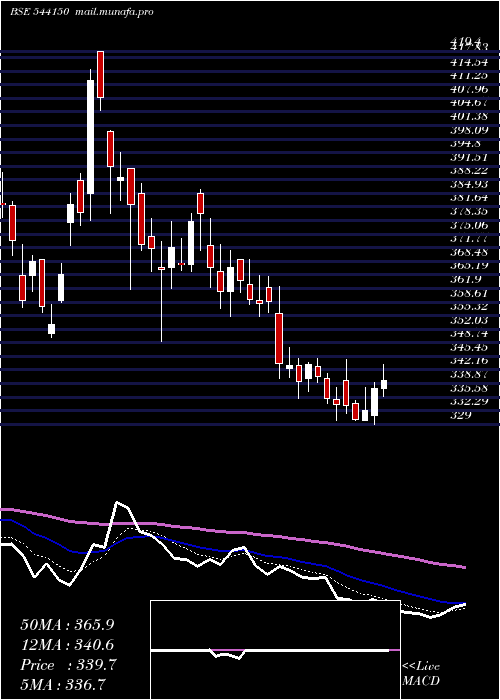The width and height of the screenshot is (500, 700).
Task: Click the '50MA : 365.9' legend value
Action: tap(67, 625)
